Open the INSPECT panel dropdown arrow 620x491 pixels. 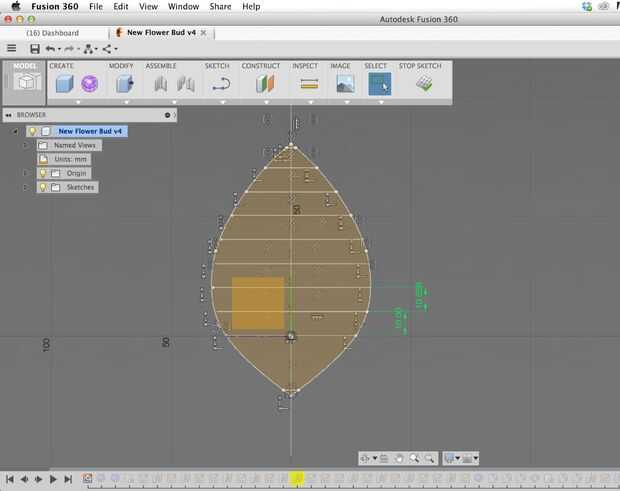(311, 102)
